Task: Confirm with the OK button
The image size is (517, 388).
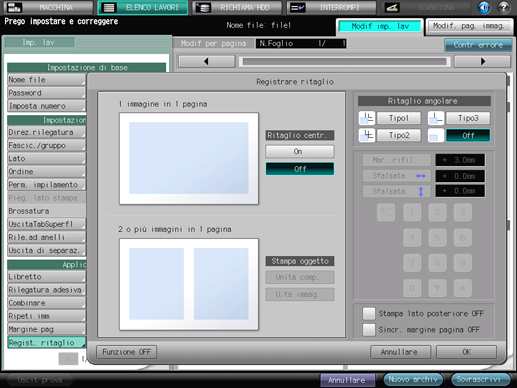Action: click(466, 352)
